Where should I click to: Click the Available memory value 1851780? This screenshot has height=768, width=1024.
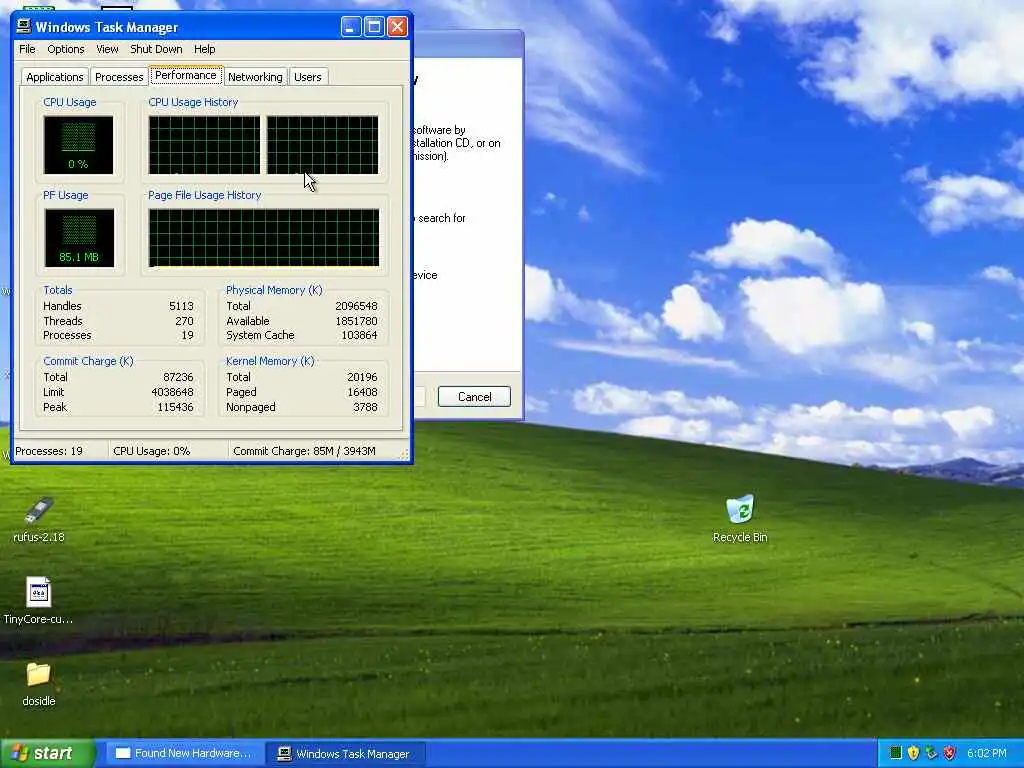tap(356, 321)
